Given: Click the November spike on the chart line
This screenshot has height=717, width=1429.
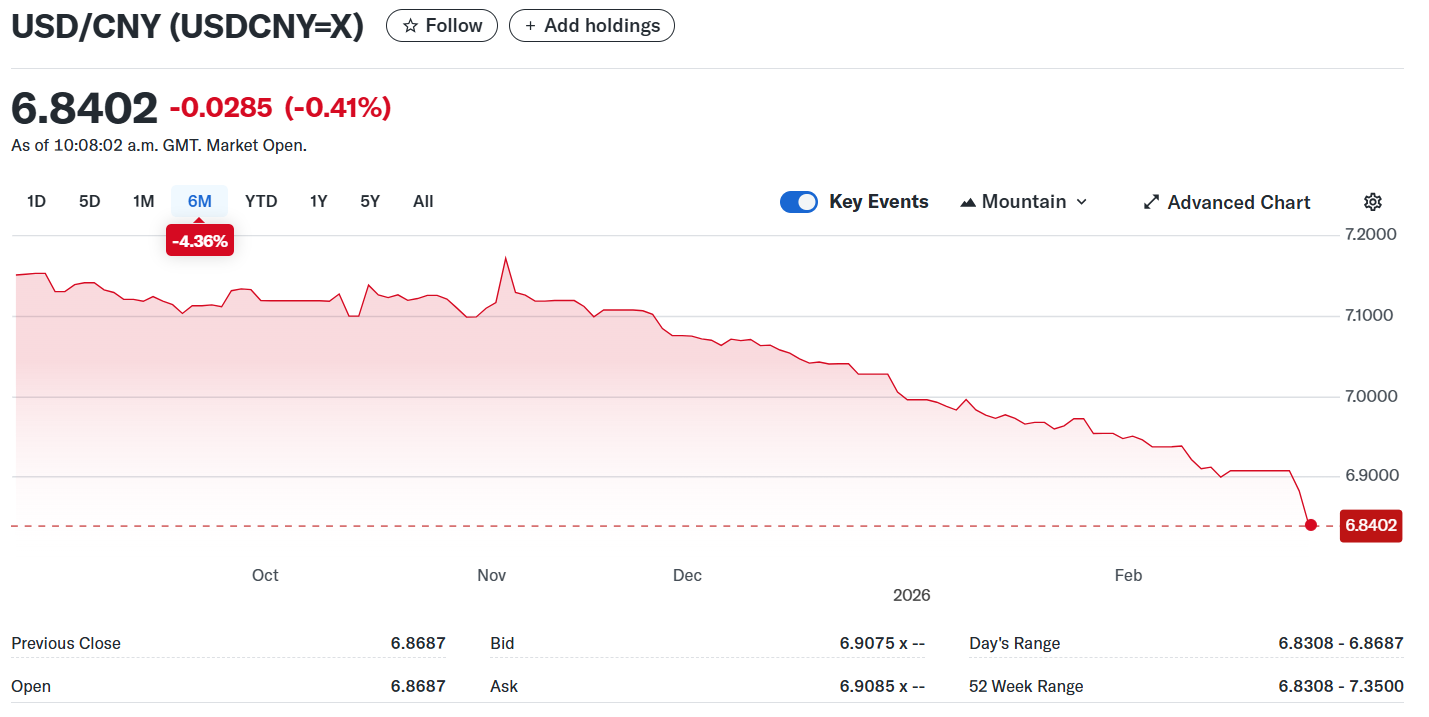Looking at the screenshot, I should [506, 259].
